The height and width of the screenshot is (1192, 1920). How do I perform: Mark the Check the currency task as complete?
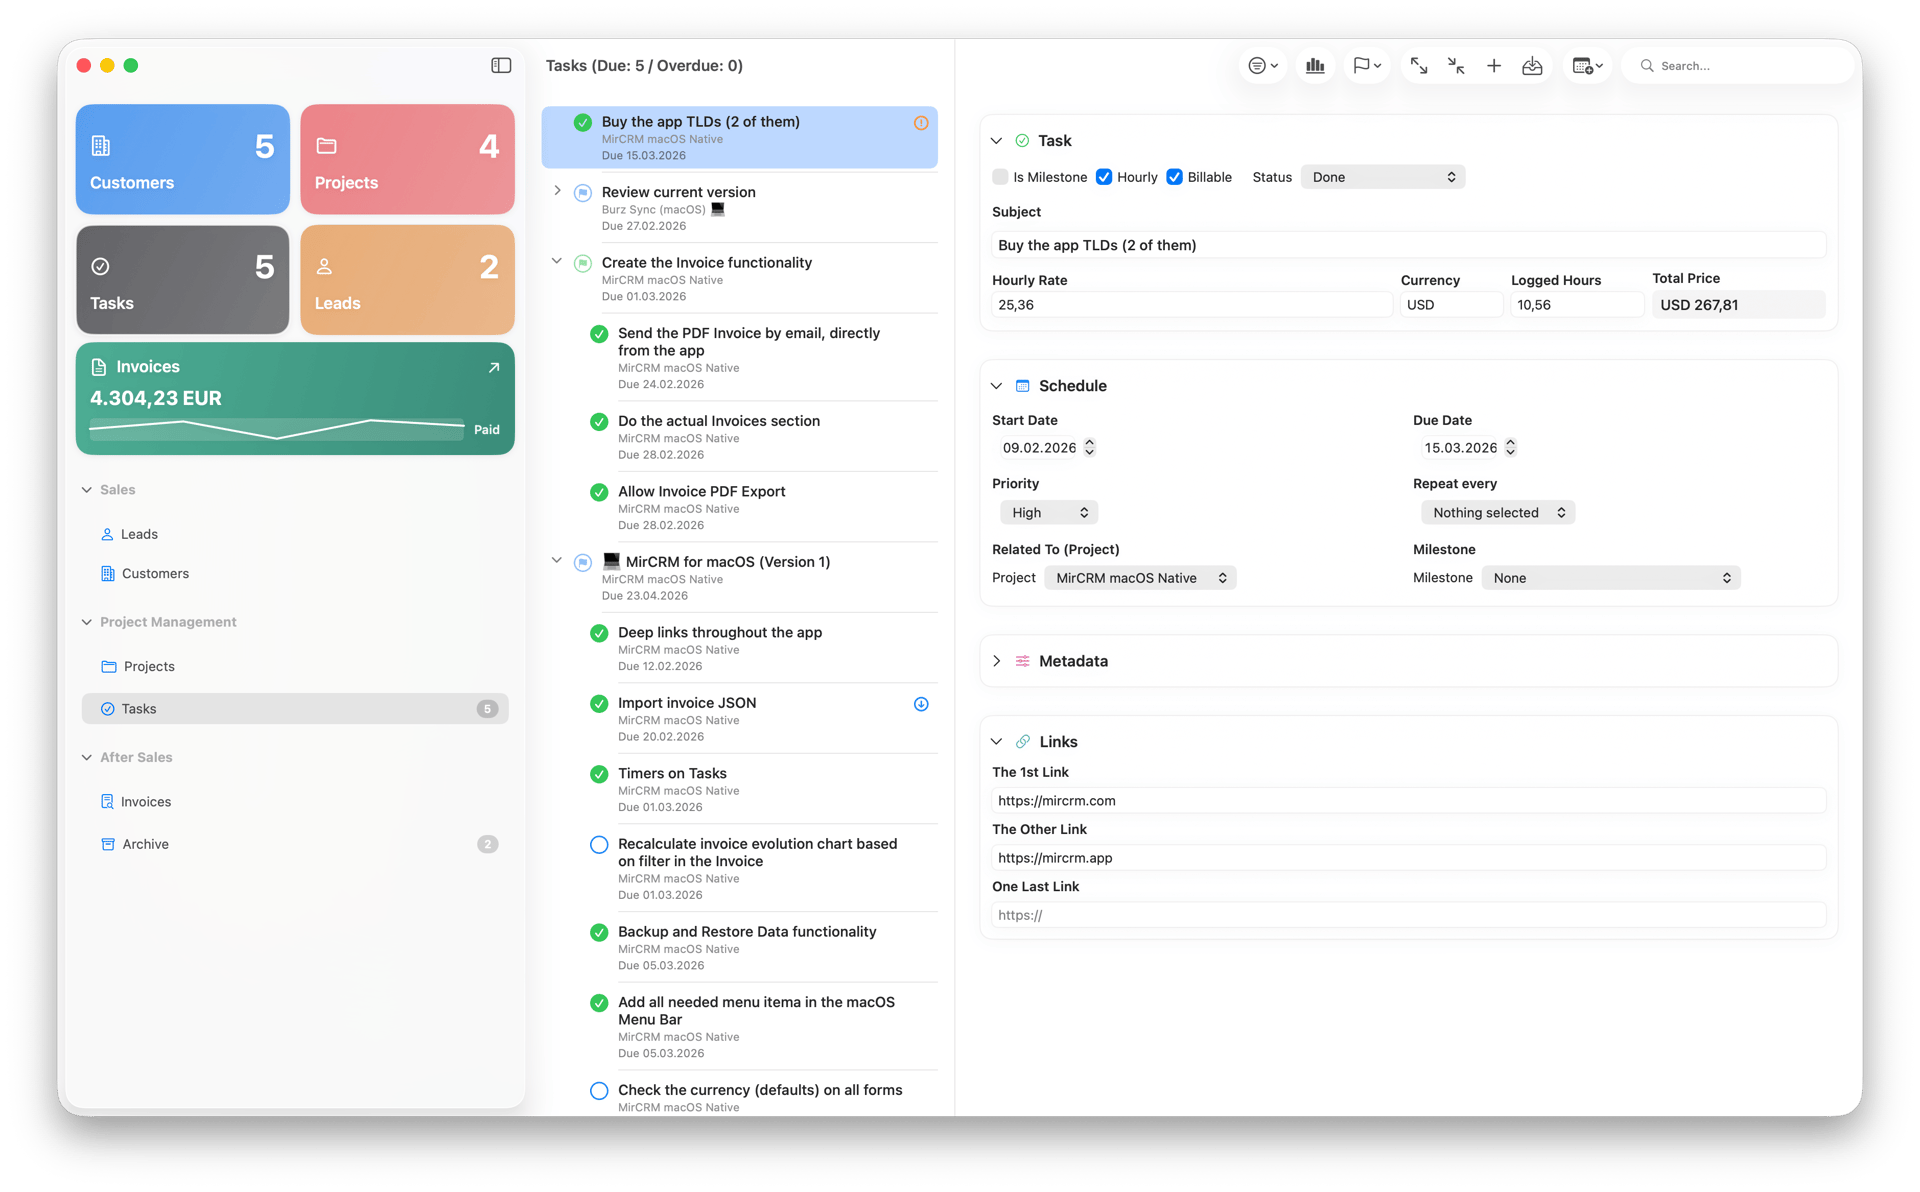coord(598,1091)
